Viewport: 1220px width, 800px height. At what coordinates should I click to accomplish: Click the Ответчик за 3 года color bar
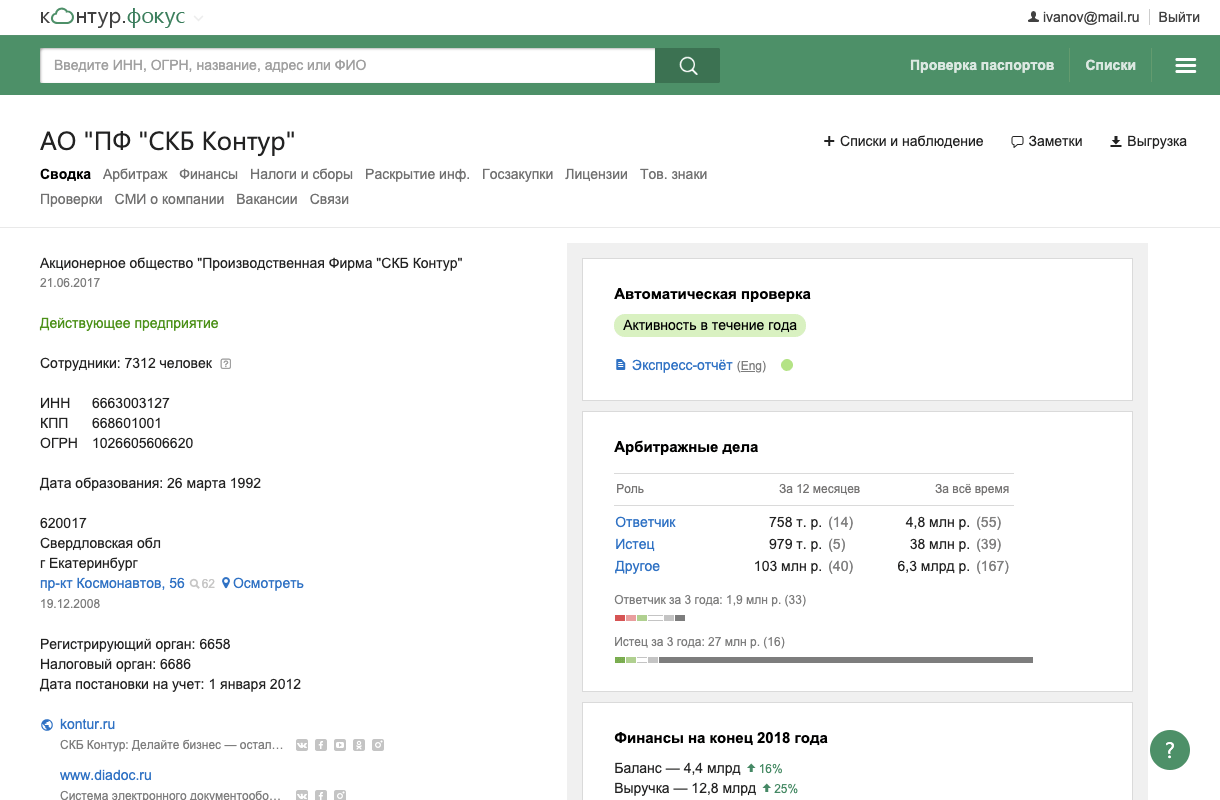click(x=650, y=618)
